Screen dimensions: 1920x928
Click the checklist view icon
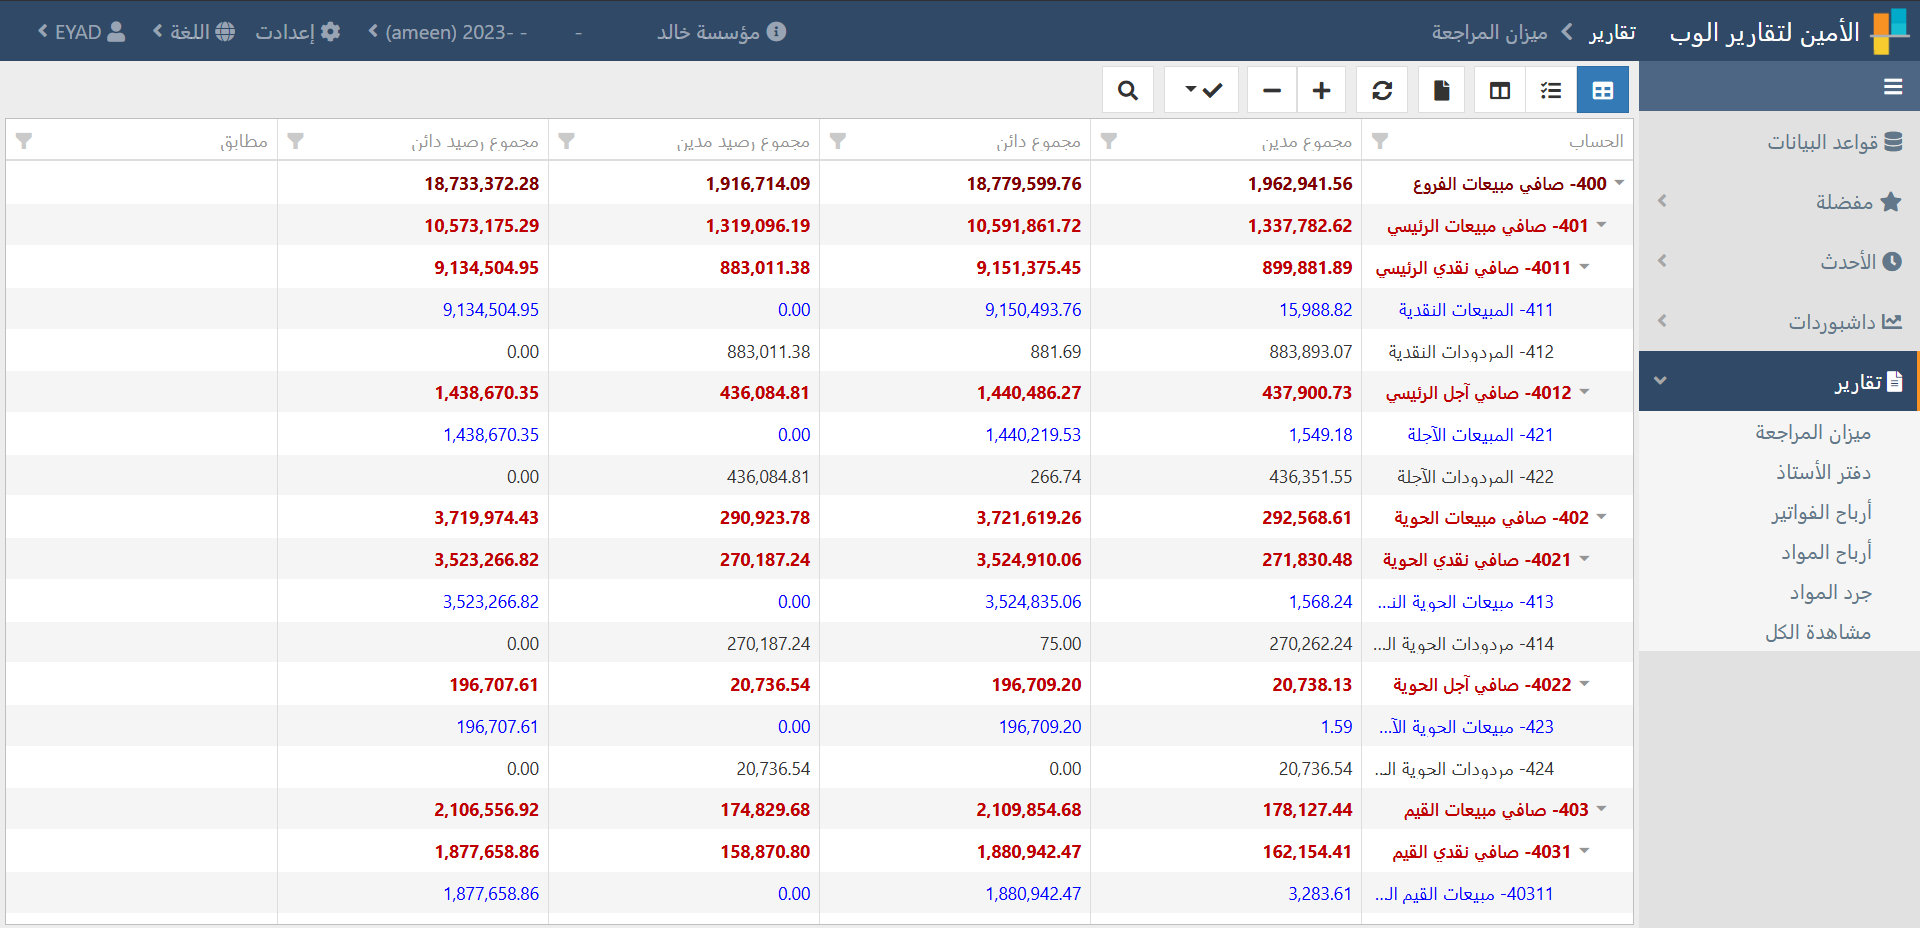[1551, 91]
